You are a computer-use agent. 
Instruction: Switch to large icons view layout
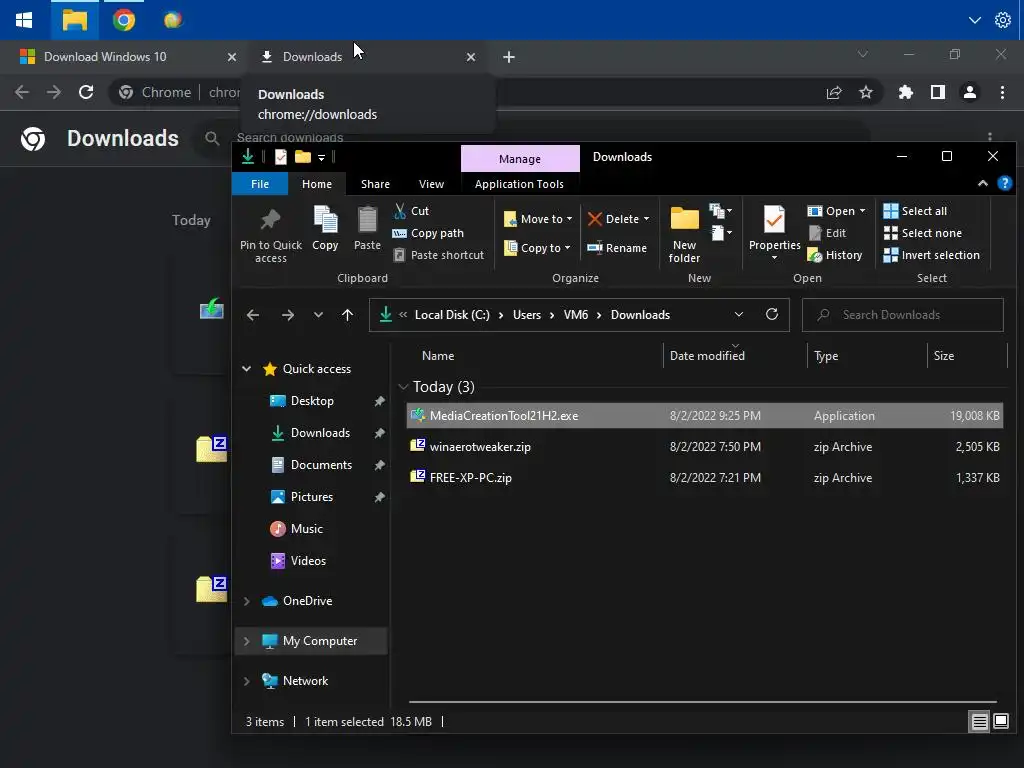click(1000, 722)
